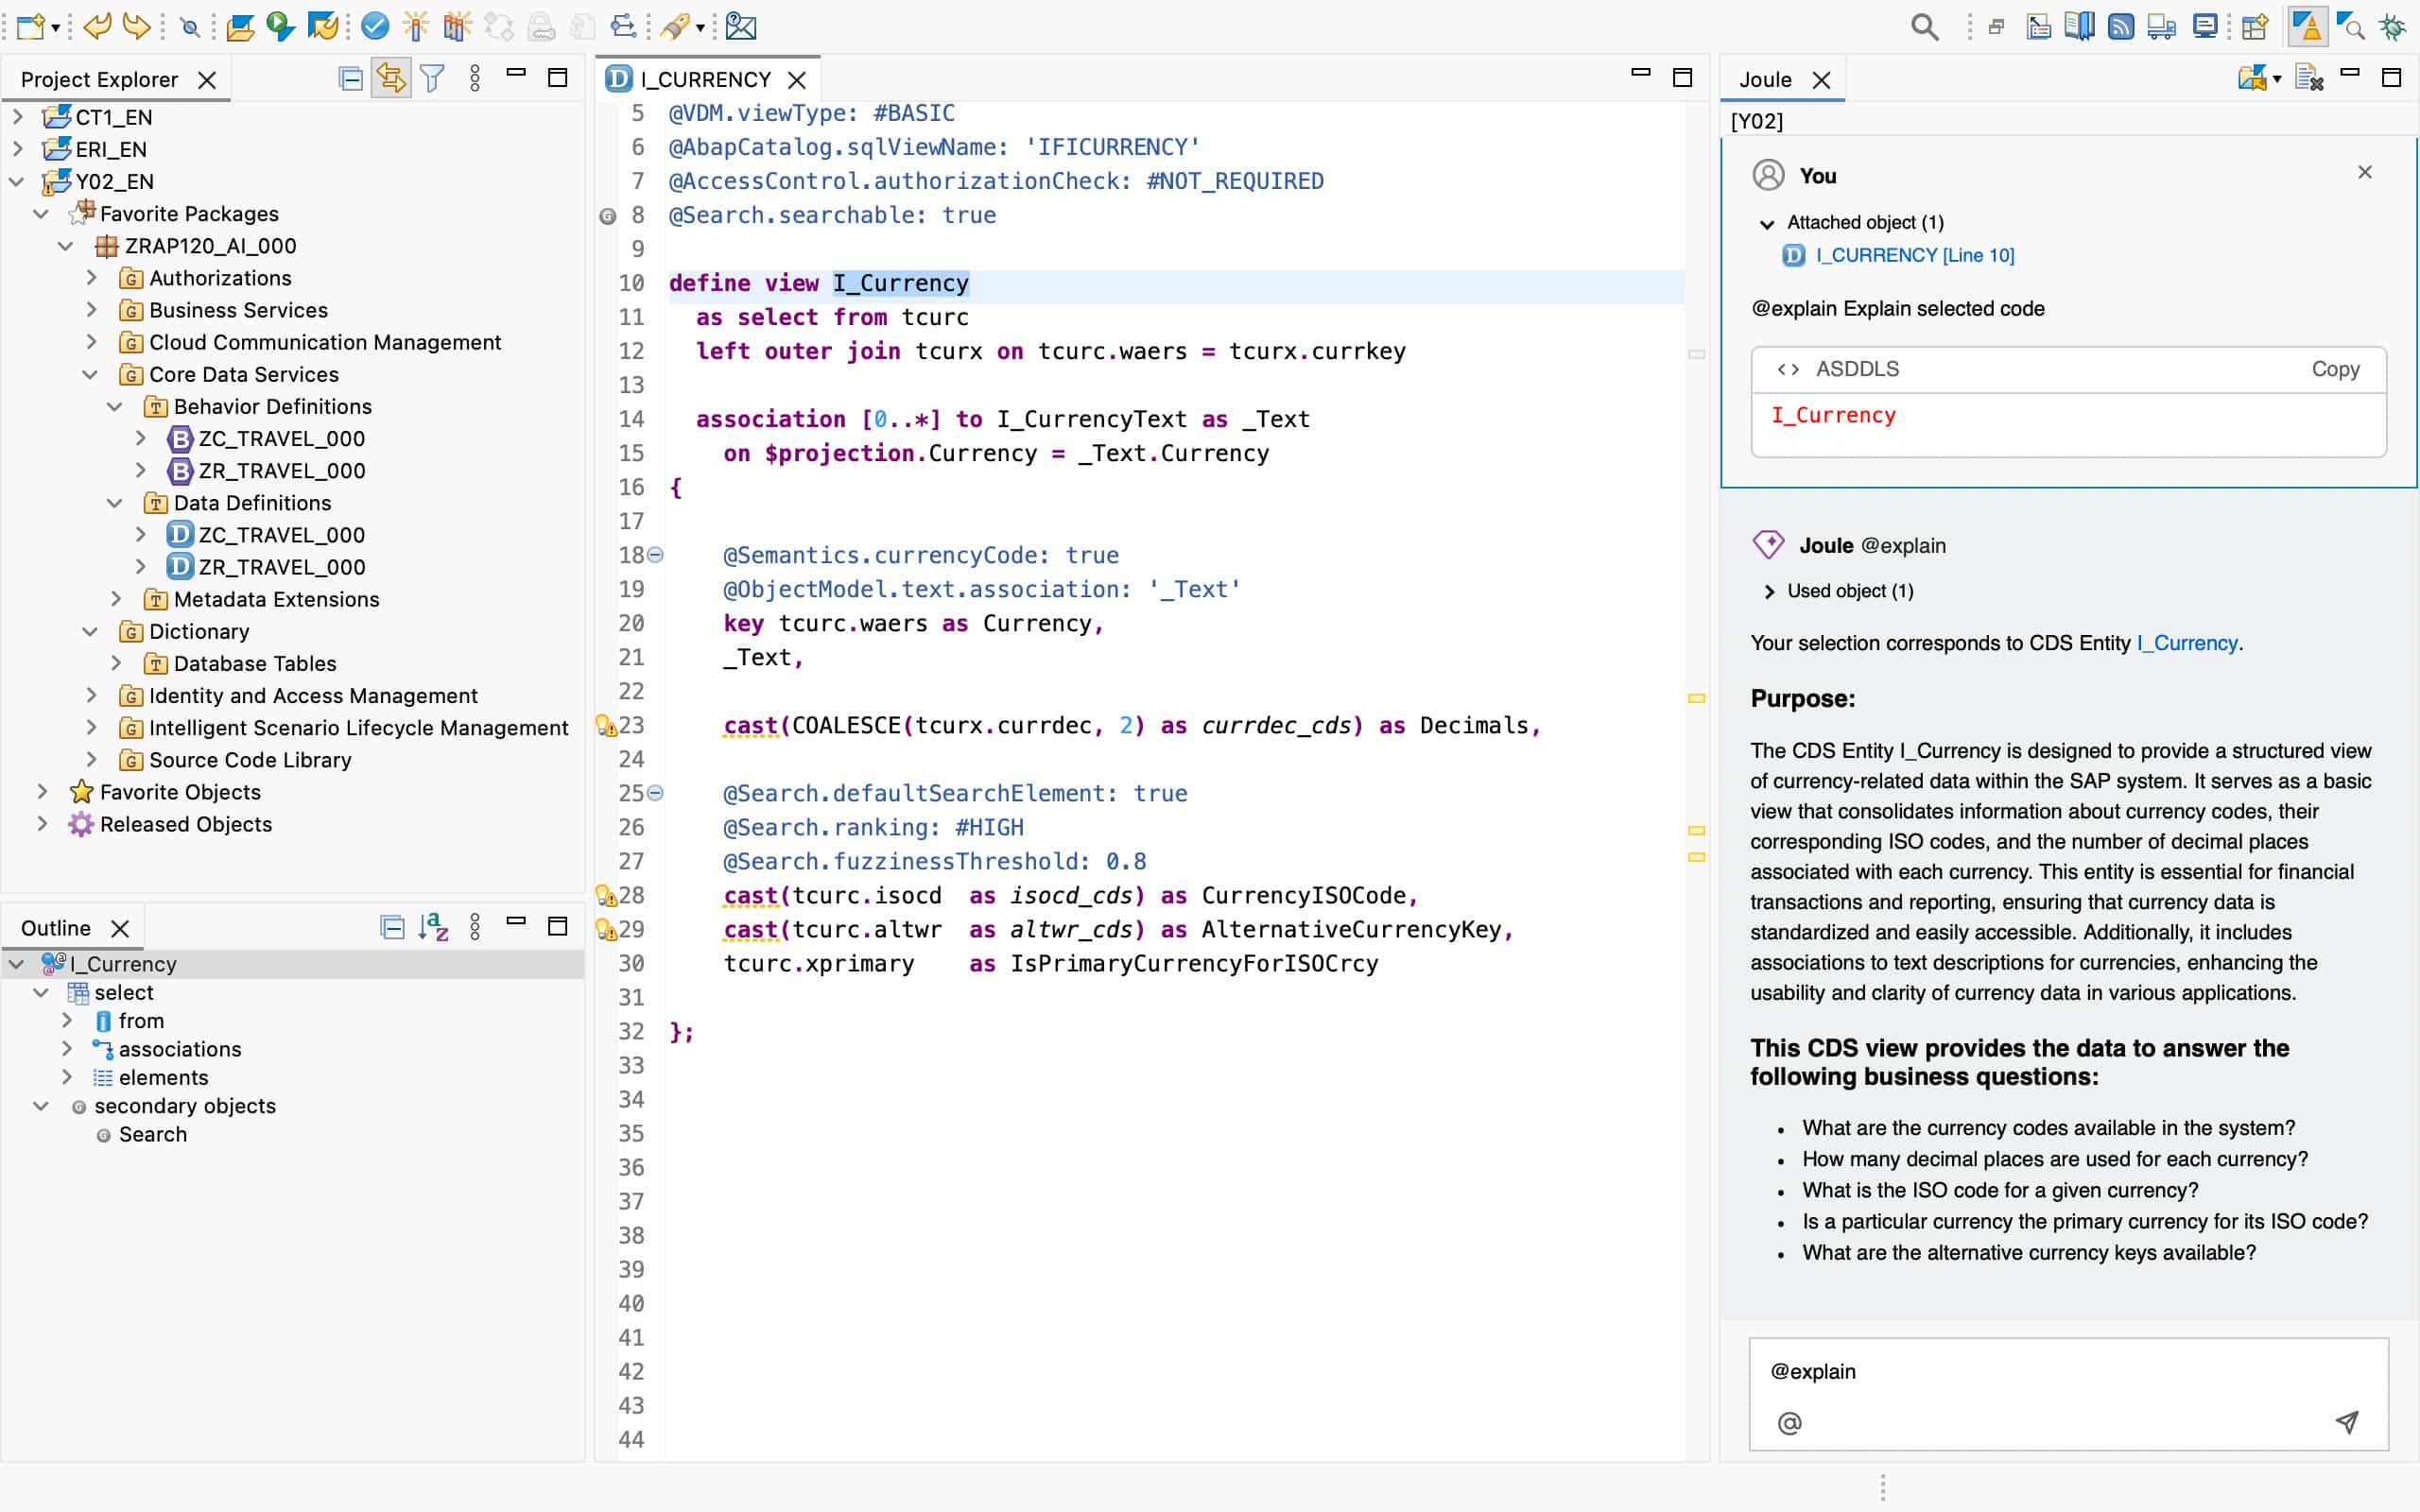Click the activate object magic wand icon

pos(415,26)
